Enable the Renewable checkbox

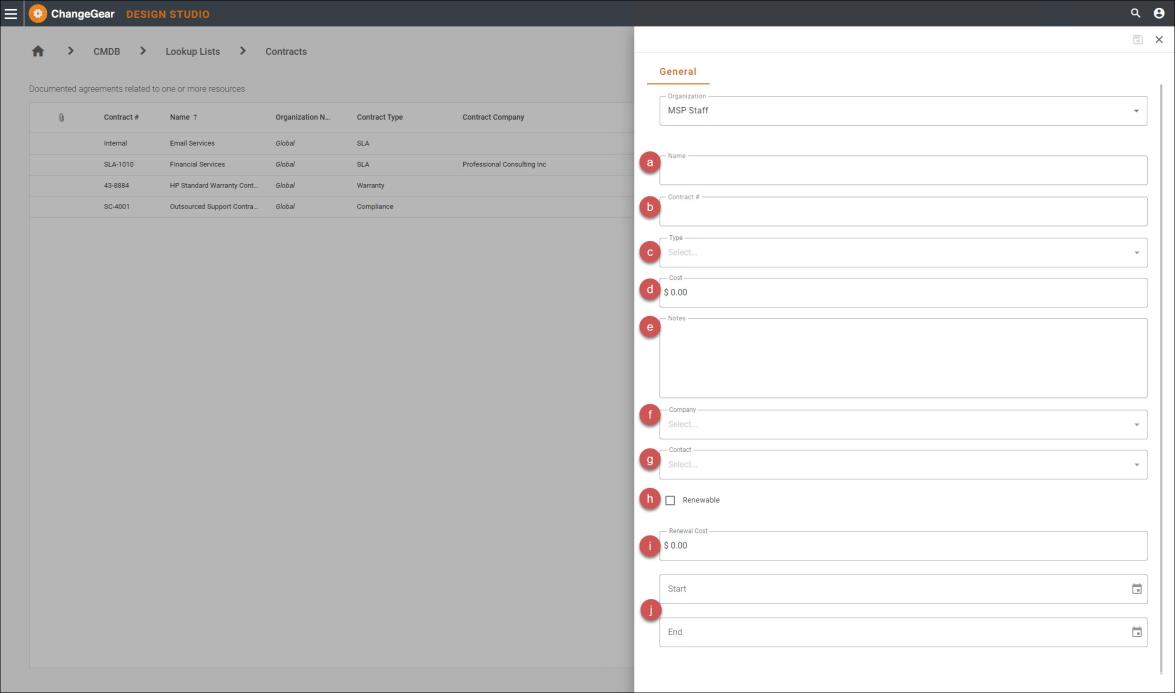(x=670, y=500)
